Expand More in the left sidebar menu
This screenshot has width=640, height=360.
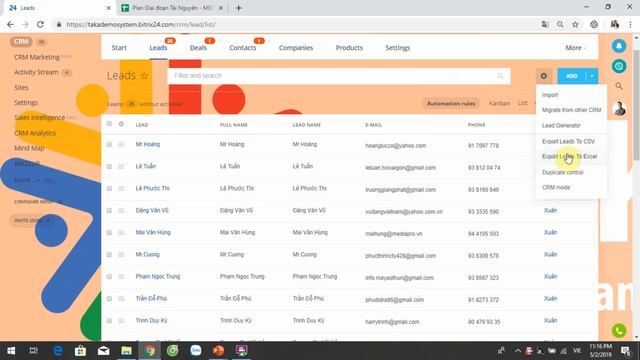(27, 180)
